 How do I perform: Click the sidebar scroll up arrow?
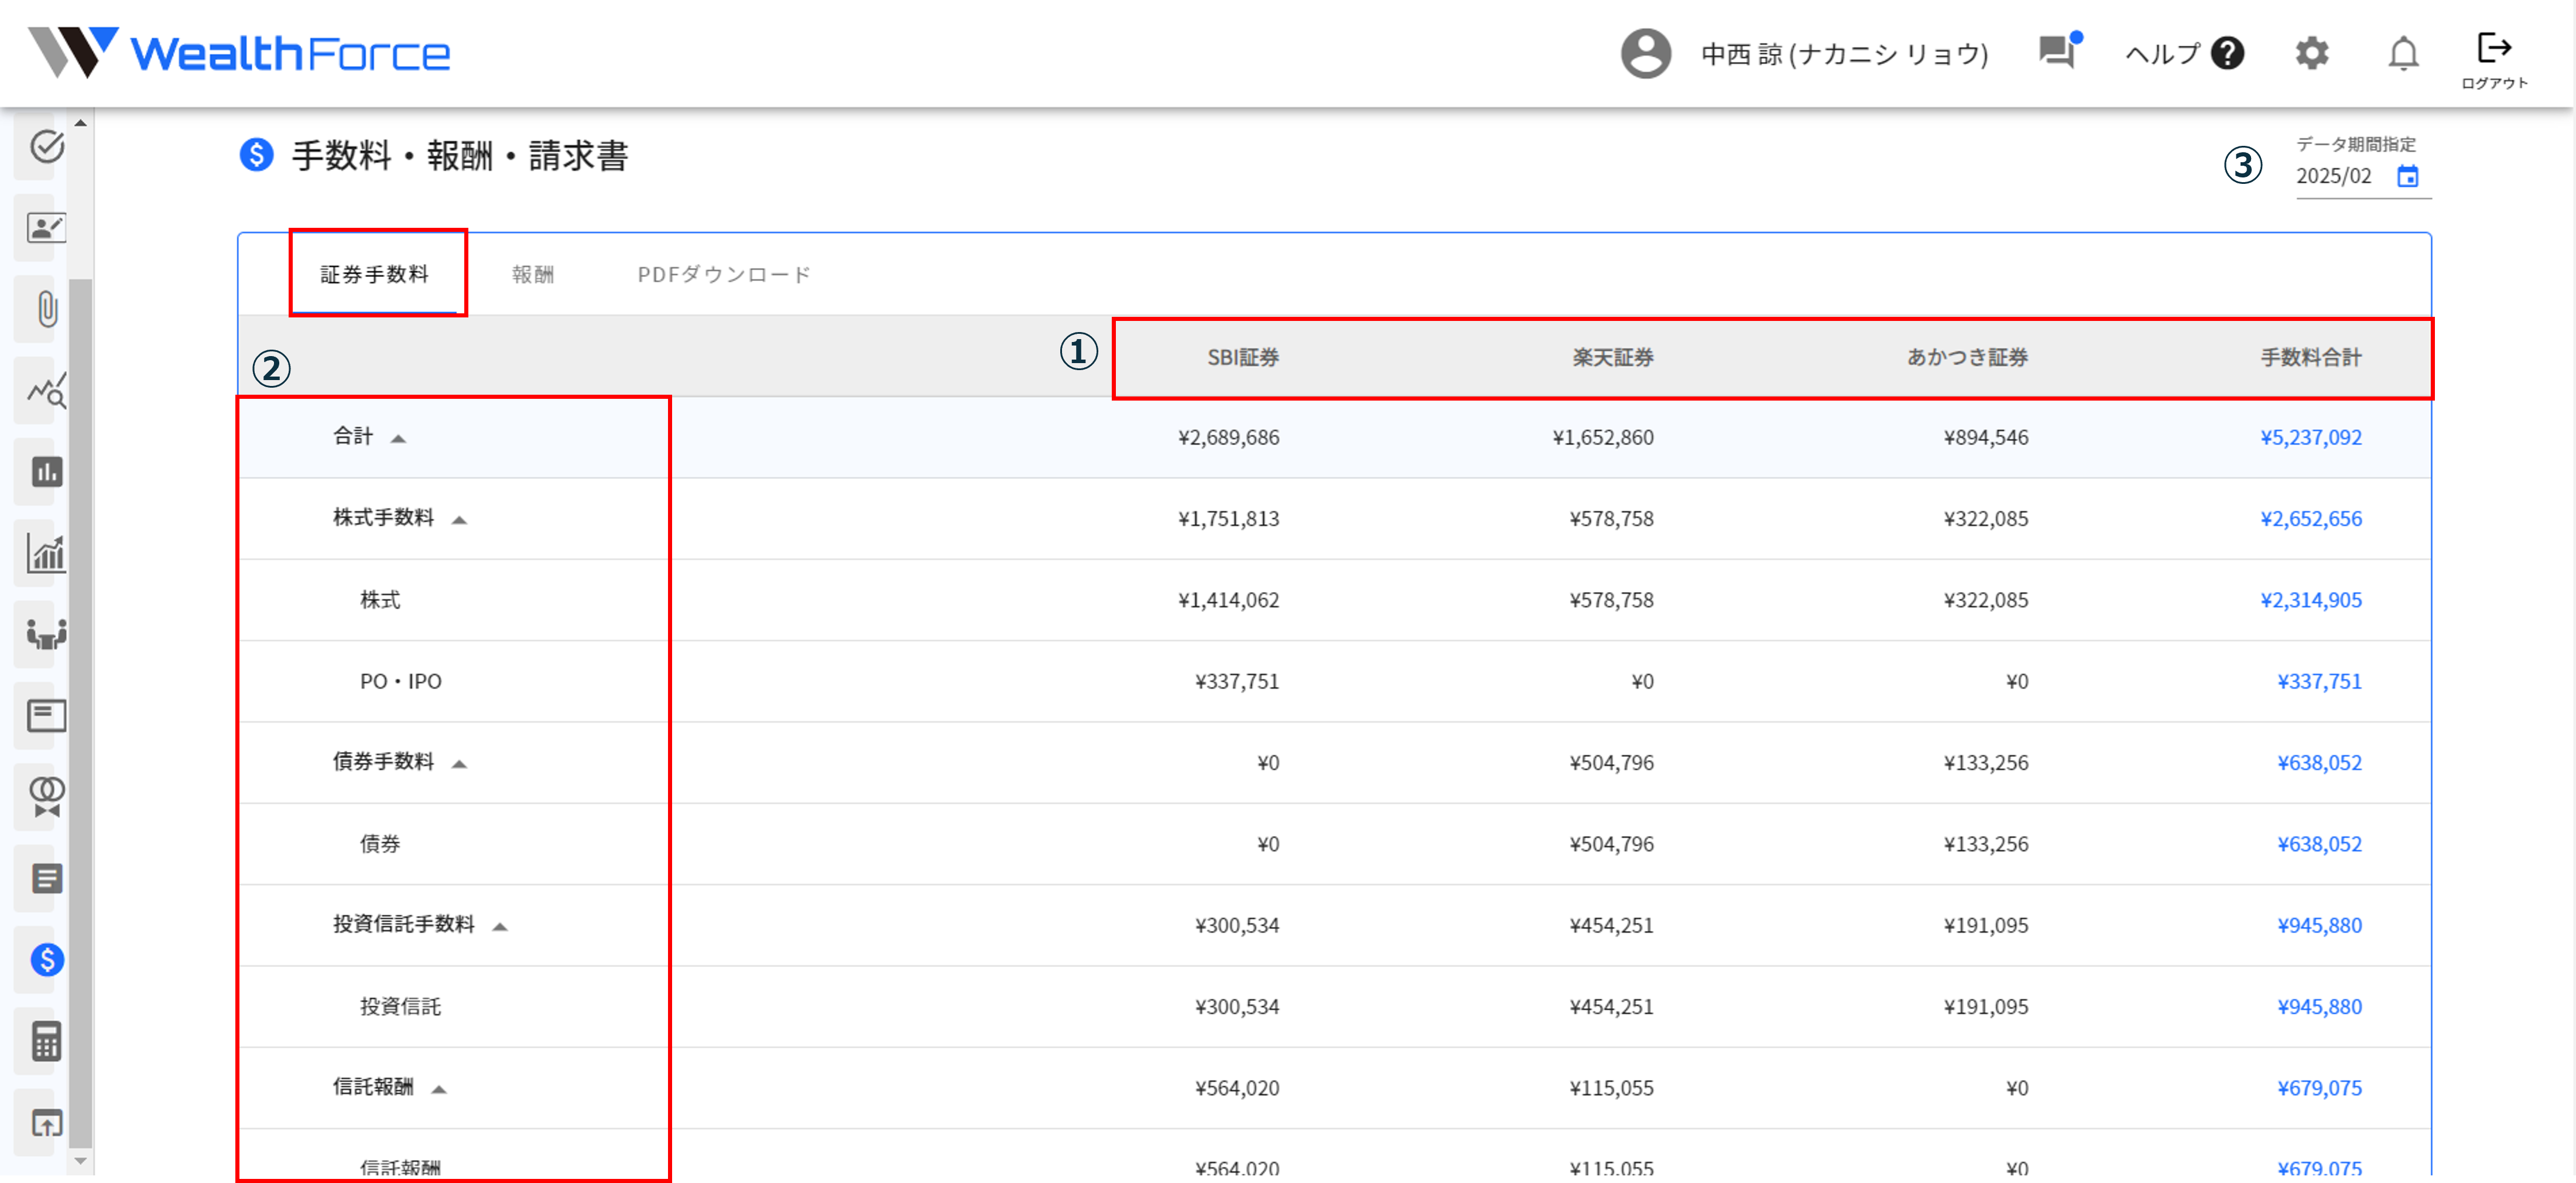81,123
